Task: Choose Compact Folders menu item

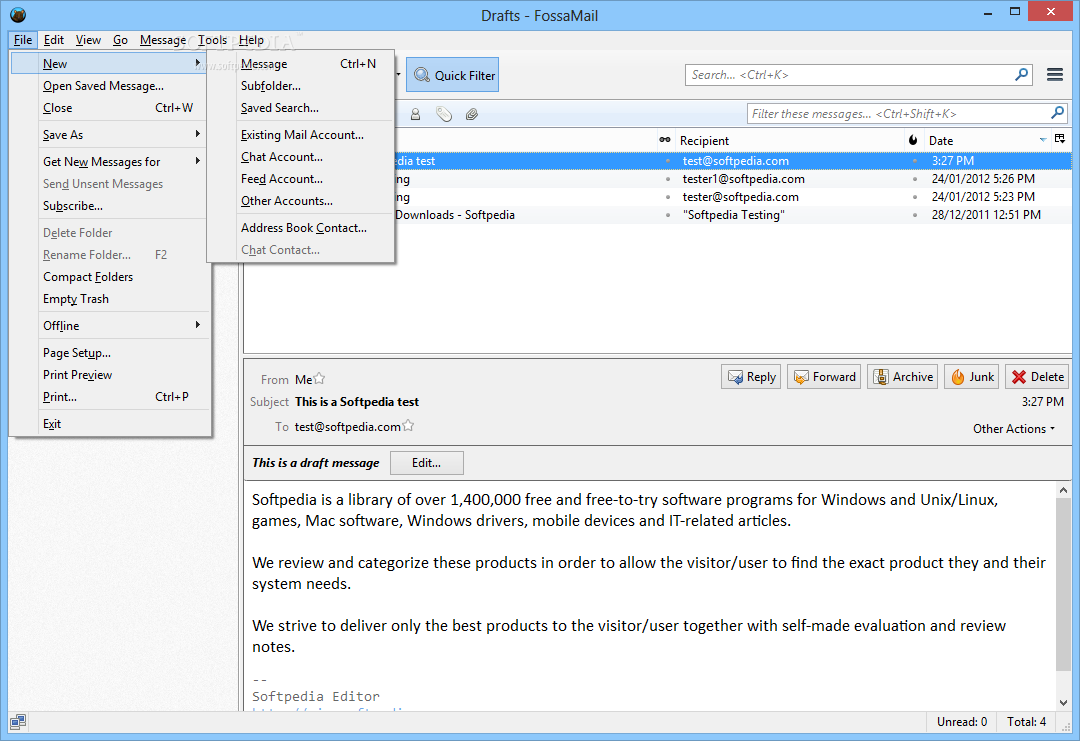Action: pyautogui.click(x=110, y=276)
